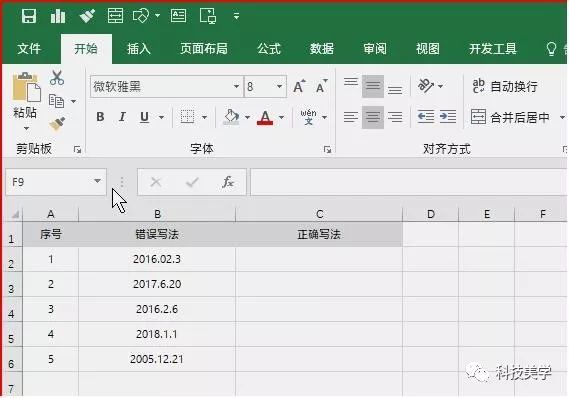569x398 pixels.
Task: Click the Decrease Indent icon
Action: point(426,117)
